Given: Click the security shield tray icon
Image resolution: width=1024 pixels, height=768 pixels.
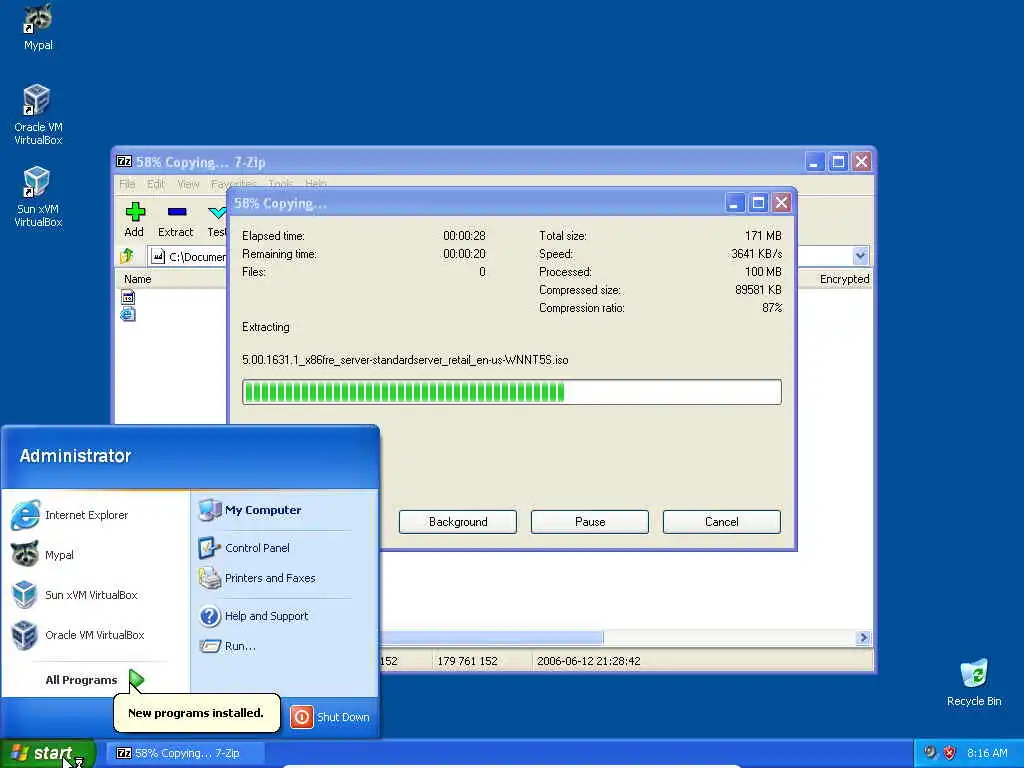Looking at the screenshot, I should pyautogui.click(x=950, y=753).
